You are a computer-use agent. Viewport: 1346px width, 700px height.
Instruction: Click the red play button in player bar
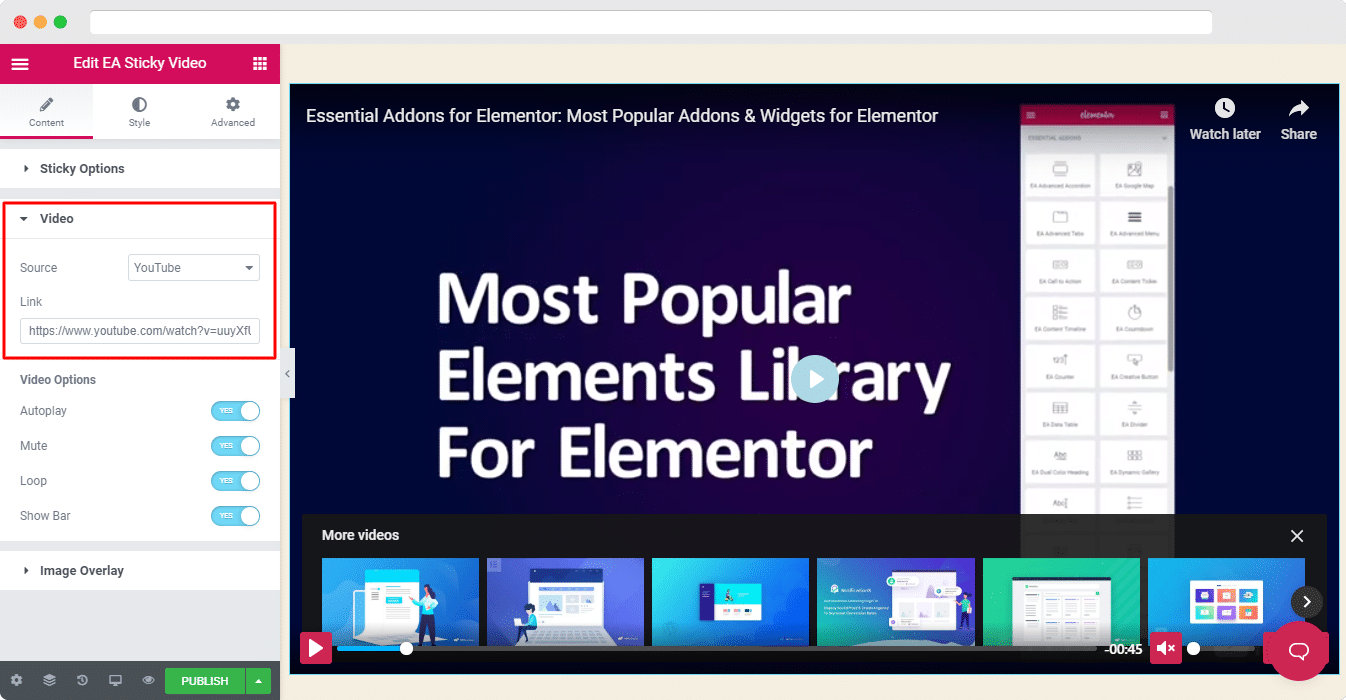tap(316, 648)
